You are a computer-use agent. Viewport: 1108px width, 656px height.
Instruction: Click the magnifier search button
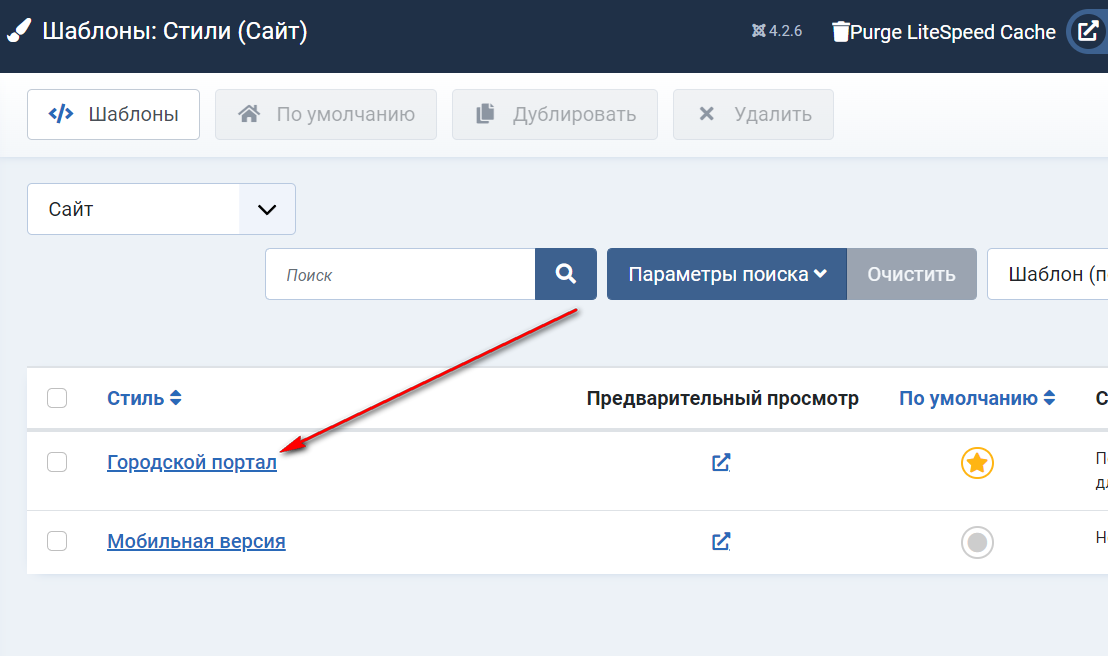[x=566, y=274]
